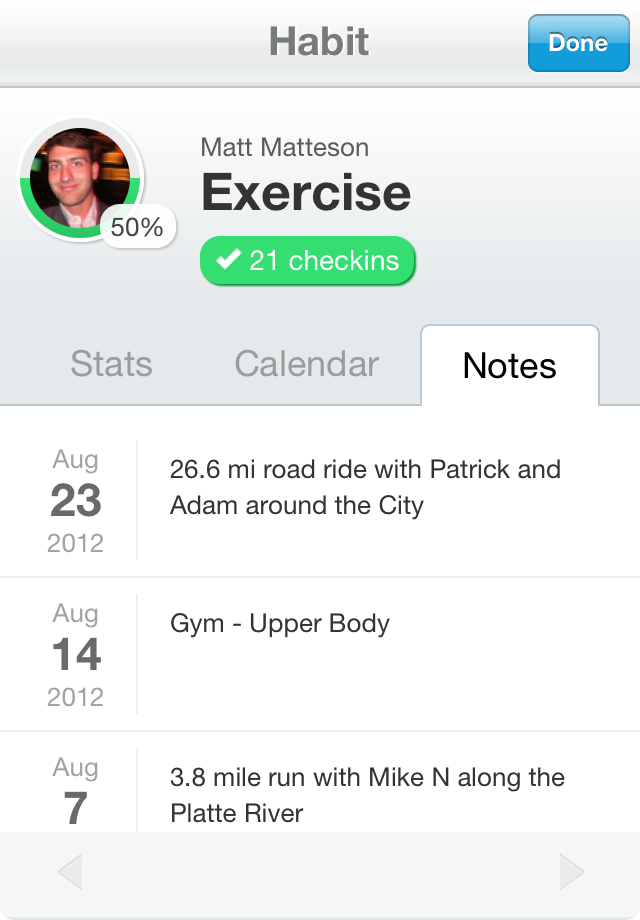Open the Aug 23 2012 date entry
Viewport: 640px width, 920px height.
tap(76, 500)
